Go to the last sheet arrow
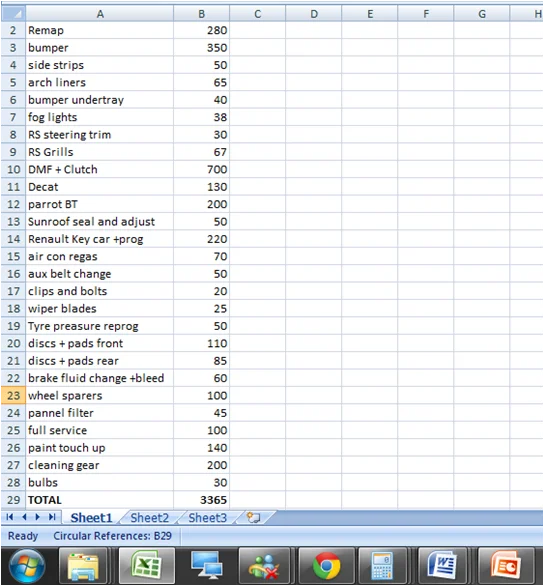Screen dimensions: 544x586 [x=52, y=517]
